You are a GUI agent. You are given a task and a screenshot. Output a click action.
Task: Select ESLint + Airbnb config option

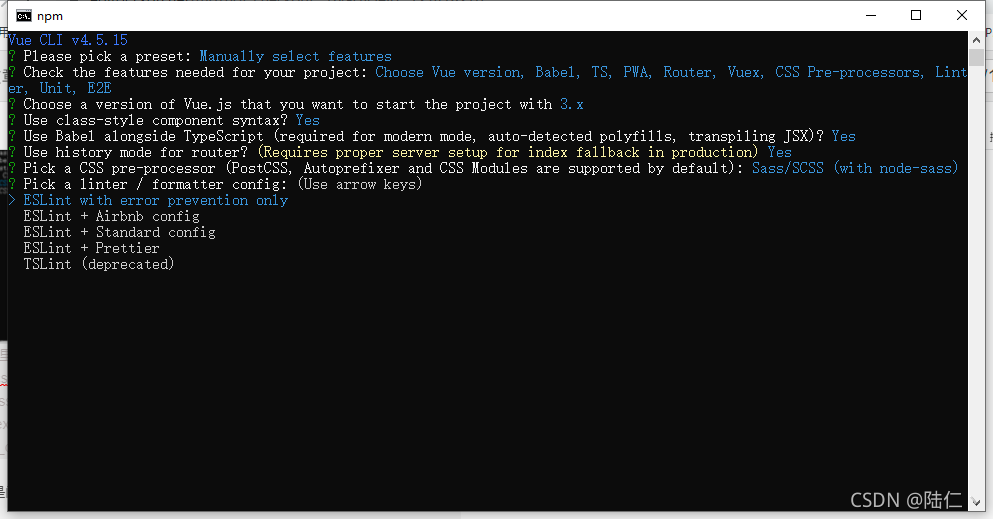click(x=111, y=216)
